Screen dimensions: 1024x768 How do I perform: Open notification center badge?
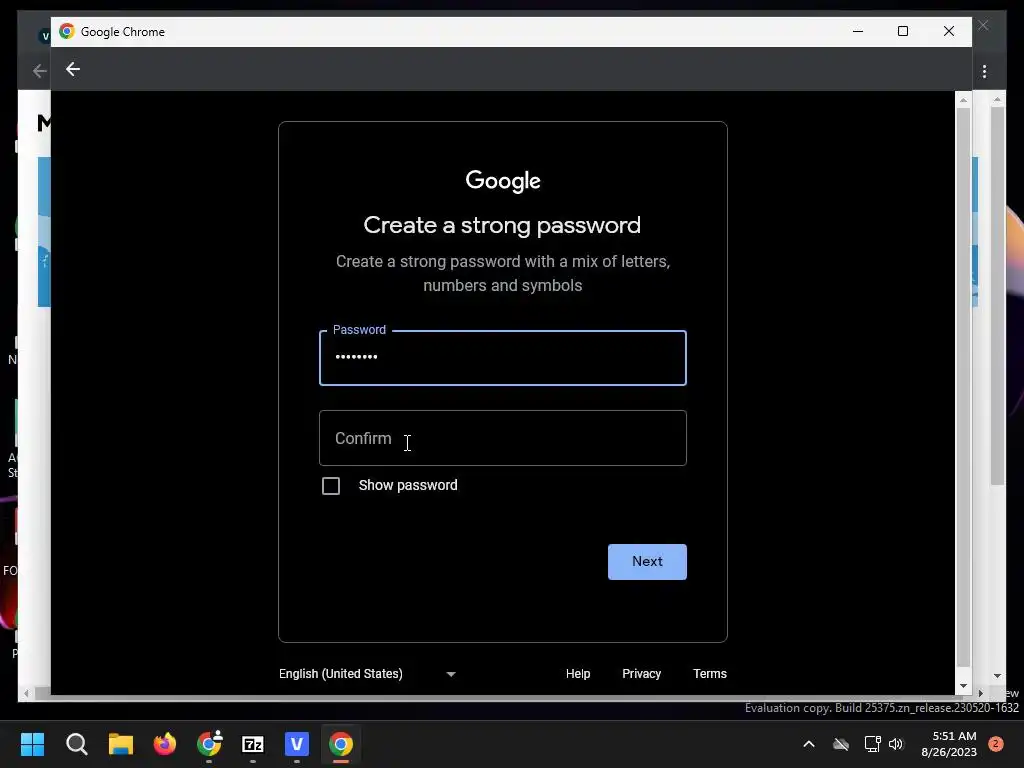click(x=996, y=744)
